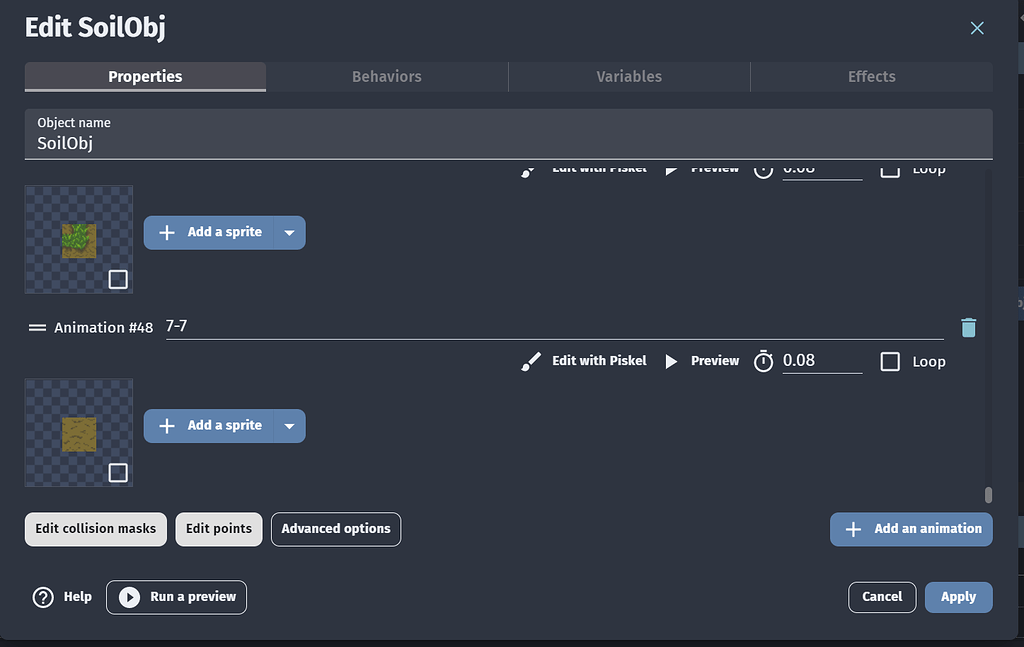The height and width of the screenshot is (647, 1024).
Task: Open Help using the question mark icon
Action: (x=43, y=596)
